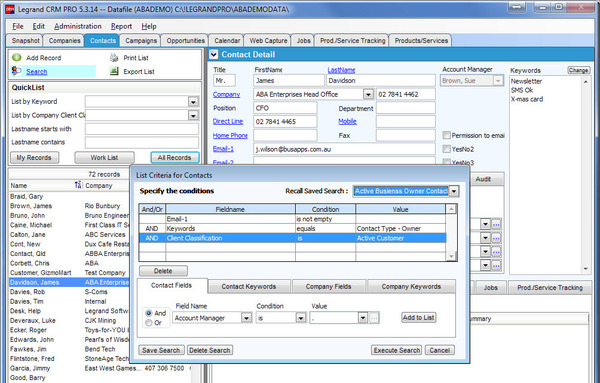Open the Administration menu
The image size is (600, 383).
point(78,26)
